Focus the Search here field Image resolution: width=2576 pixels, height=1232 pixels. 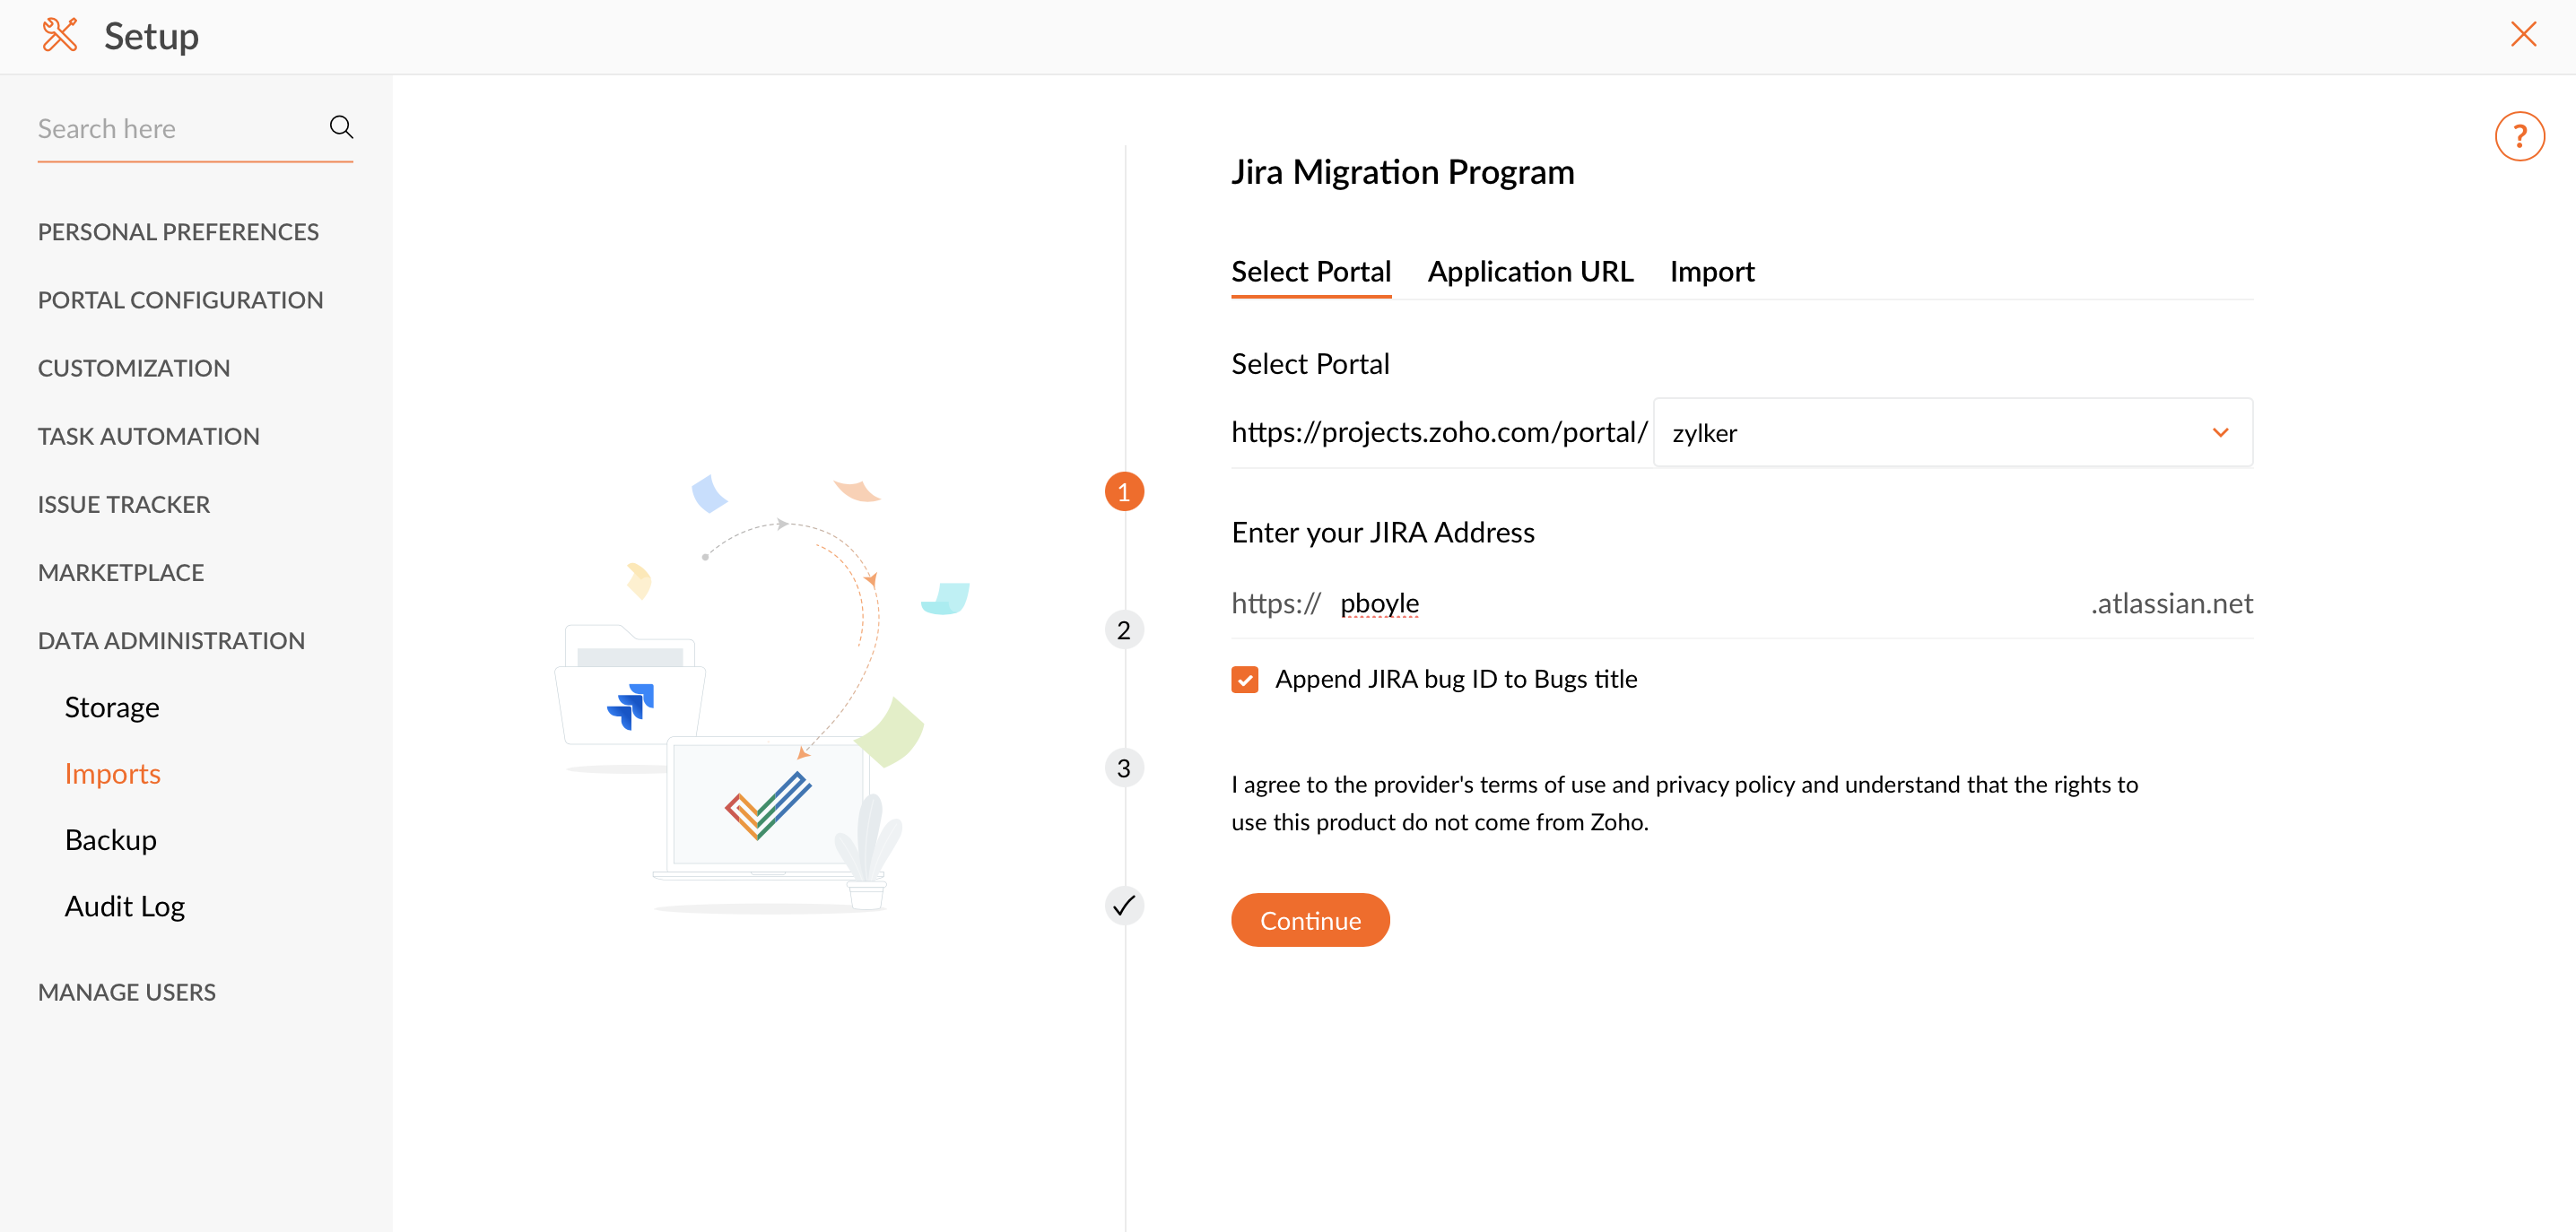pyautogui.click(x=175, y=129)
